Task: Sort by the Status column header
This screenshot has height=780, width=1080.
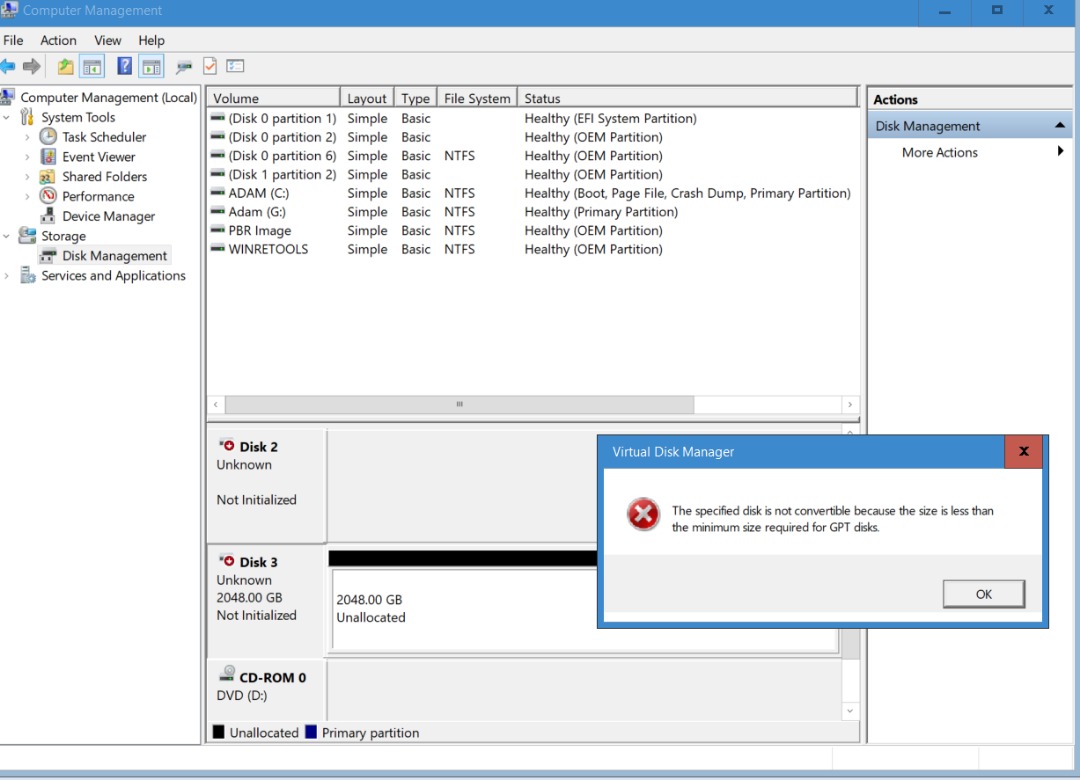Action: (688, 98)
